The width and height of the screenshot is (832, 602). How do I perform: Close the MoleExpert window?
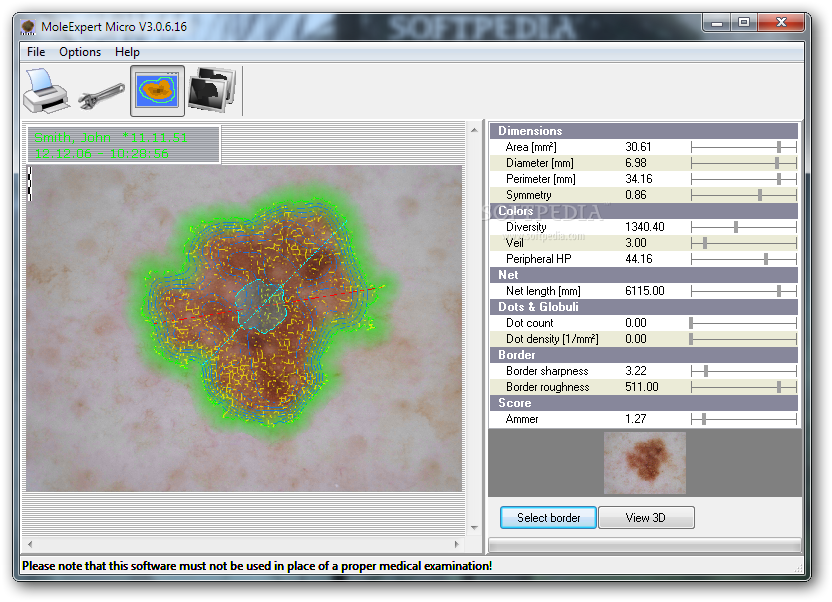(781, 23)
